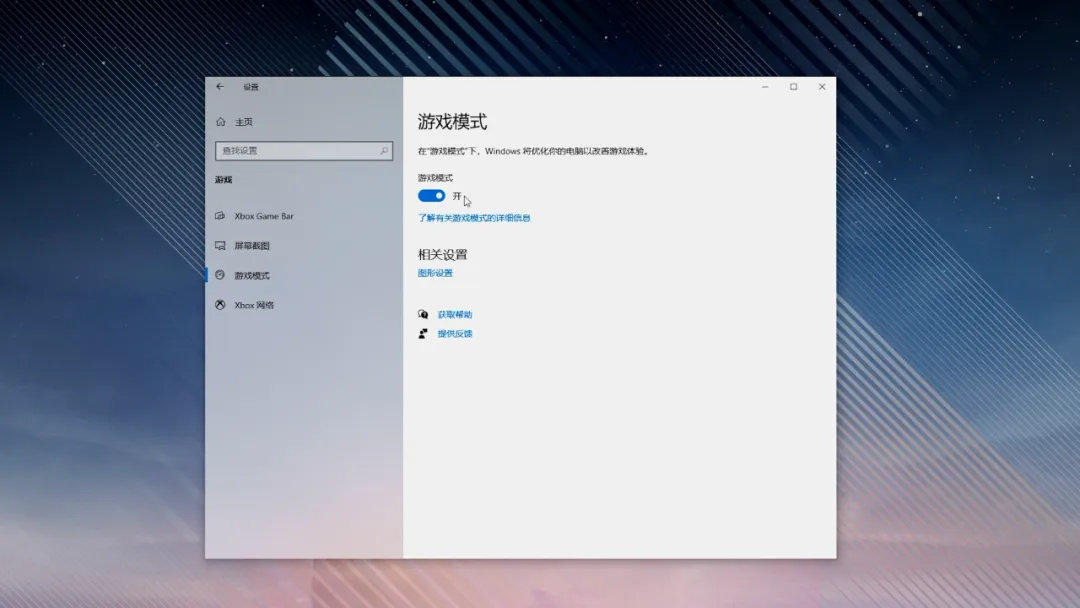Click the 开 toggle for Game Mode

coord(431,195)
